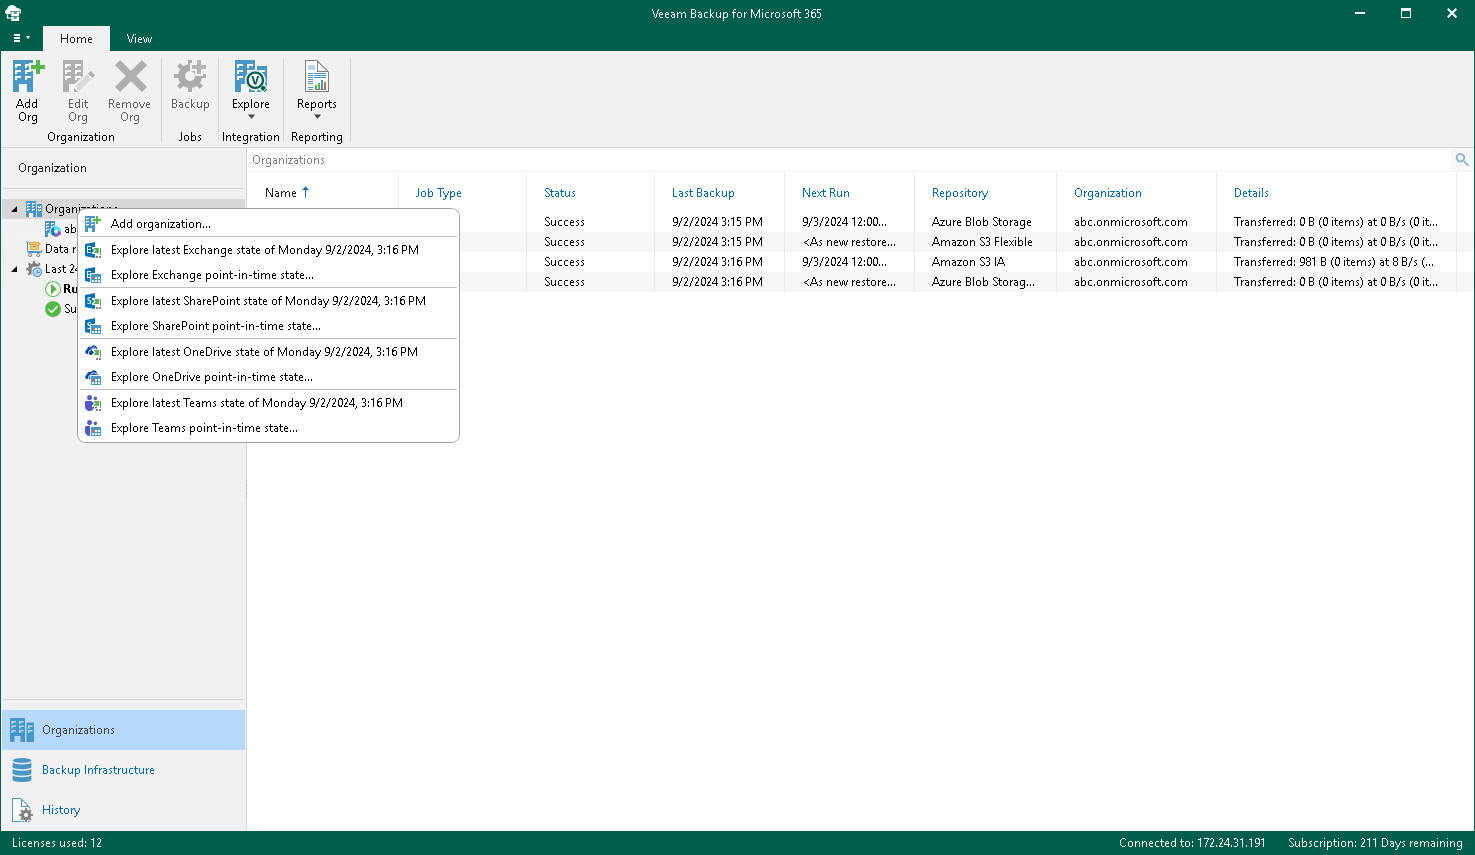Select the Amazon S3 IA repository cell
Image resolution: width=1475 pixels, height=855 pixels.
pos(968,262)
